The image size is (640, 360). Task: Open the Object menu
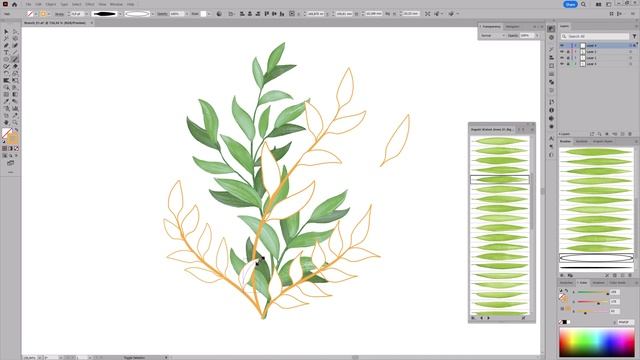(x=51, y=4)
